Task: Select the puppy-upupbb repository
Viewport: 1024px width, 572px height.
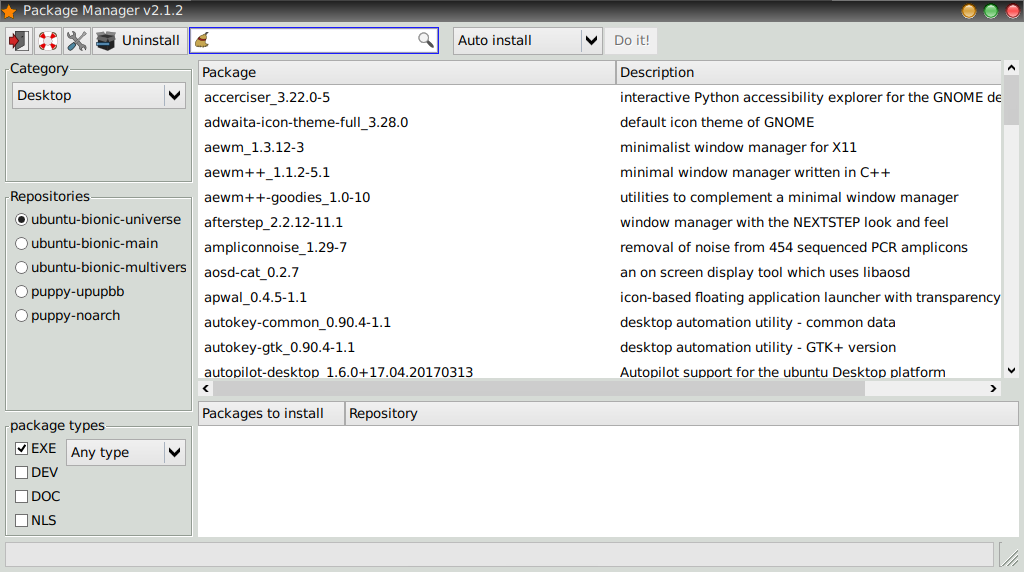Action: pos(70,292)
